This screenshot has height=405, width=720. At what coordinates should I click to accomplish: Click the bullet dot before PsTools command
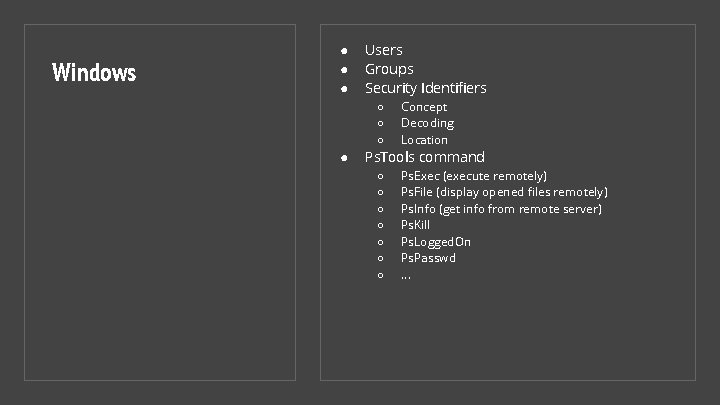(x=342, y=158)
